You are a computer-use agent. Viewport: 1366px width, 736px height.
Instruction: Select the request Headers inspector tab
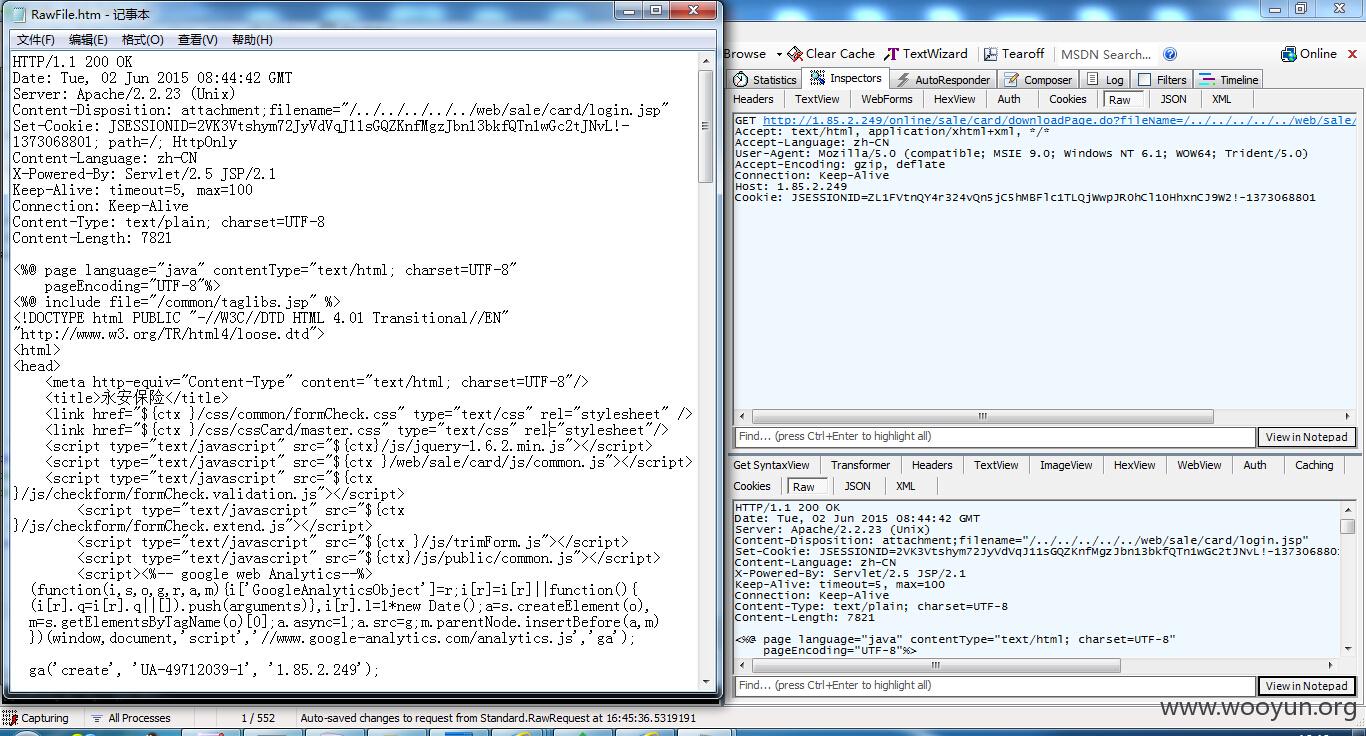pos(753,99)
